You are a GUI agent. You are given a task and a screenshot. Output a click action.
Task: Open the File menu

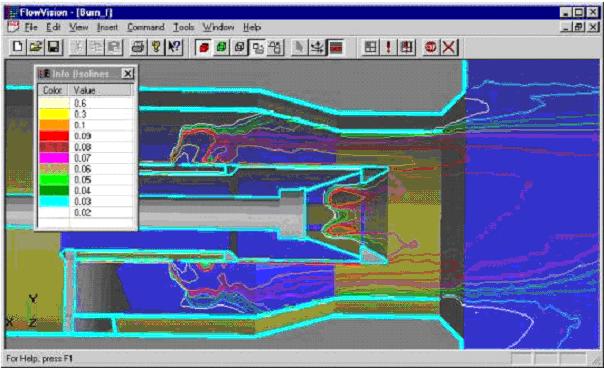point(31,27)
